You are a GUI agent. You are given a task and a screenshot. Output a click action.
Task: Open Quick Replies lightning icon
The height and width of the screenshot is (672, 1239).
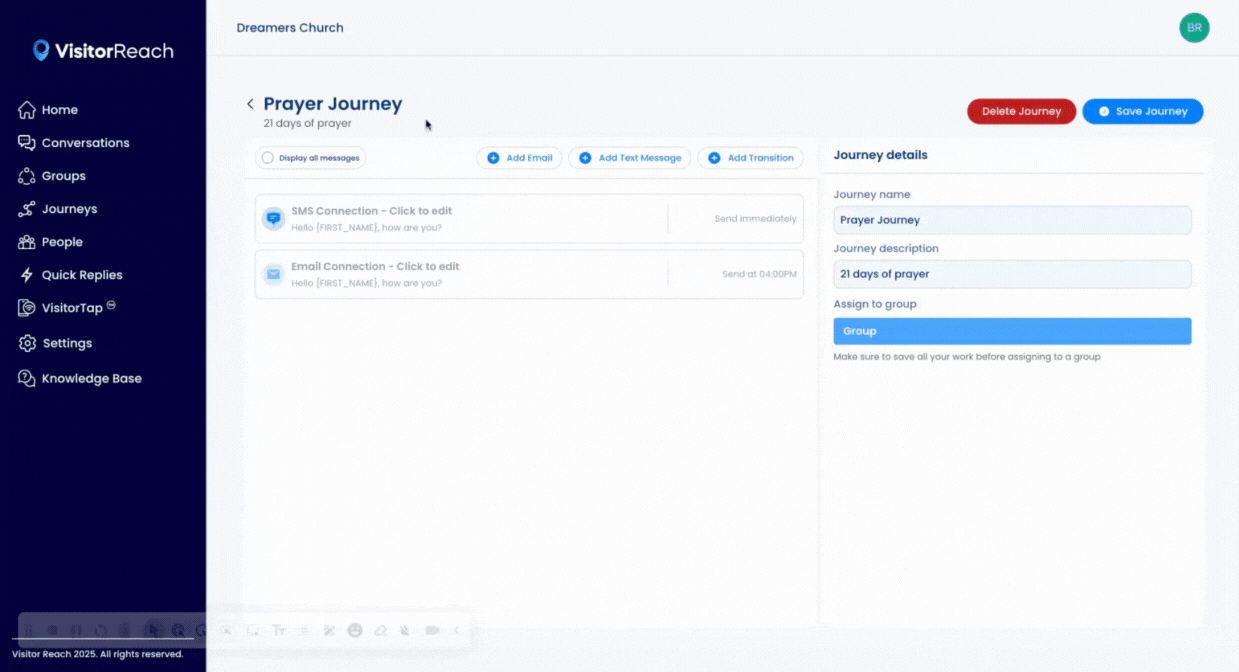[x=27, y=275]
